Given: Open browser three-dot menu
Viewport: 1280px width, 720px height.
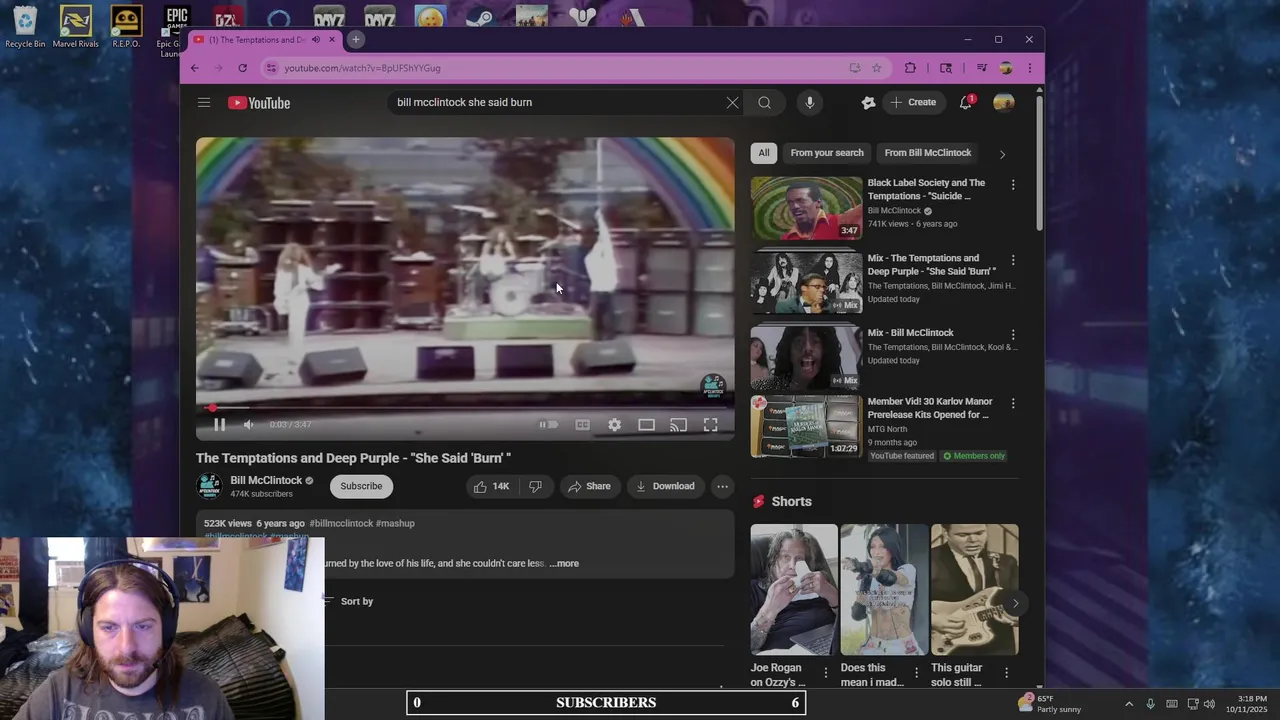Looking at the screenshot, I should pos(1029,68).
